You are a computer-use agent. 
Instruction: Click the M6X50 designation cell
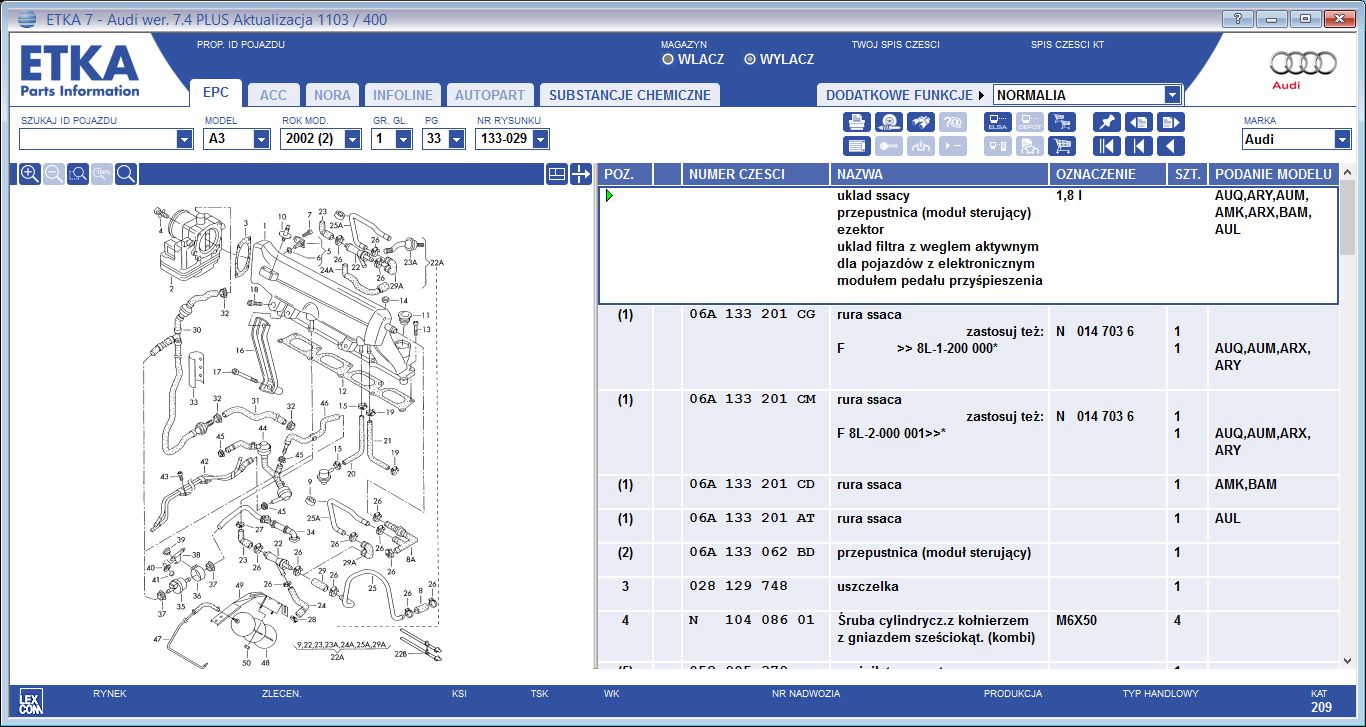click(x=1076, y=620)
